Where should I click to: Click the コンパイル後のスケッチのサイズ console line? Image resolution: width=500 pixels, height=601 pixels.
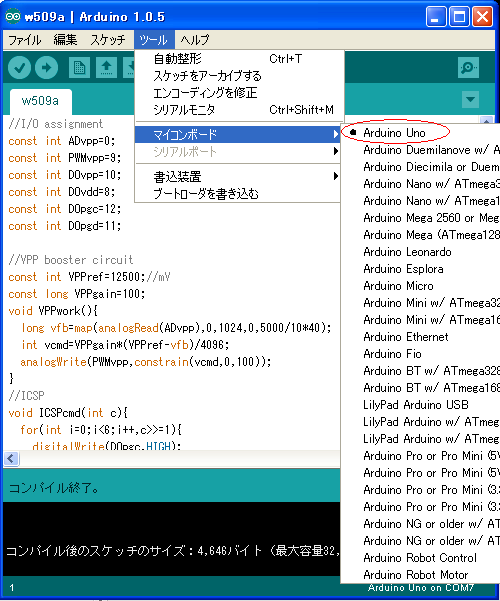click(x=173, y=551)
